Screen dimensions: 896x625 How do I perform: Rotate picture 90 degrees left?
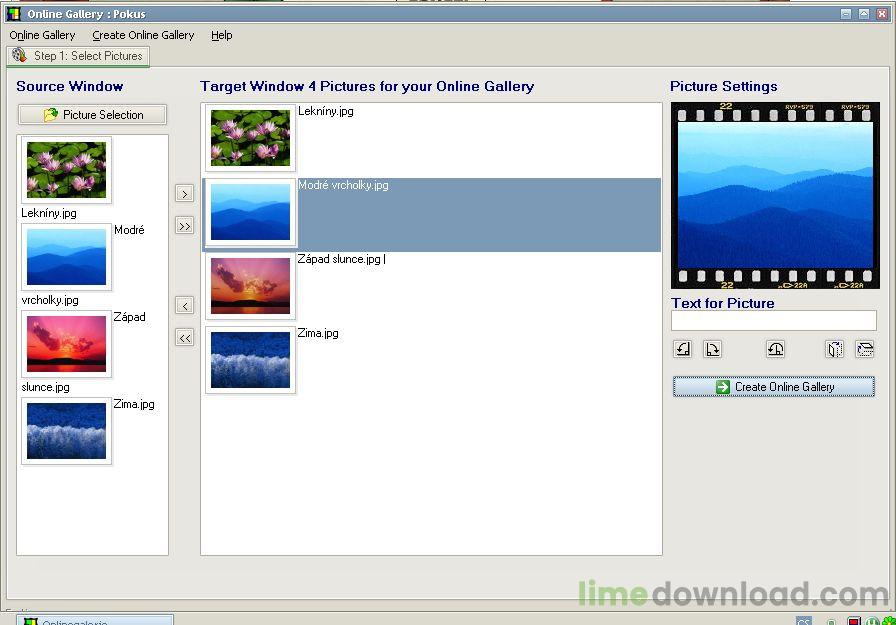click(x=683, y=349)
